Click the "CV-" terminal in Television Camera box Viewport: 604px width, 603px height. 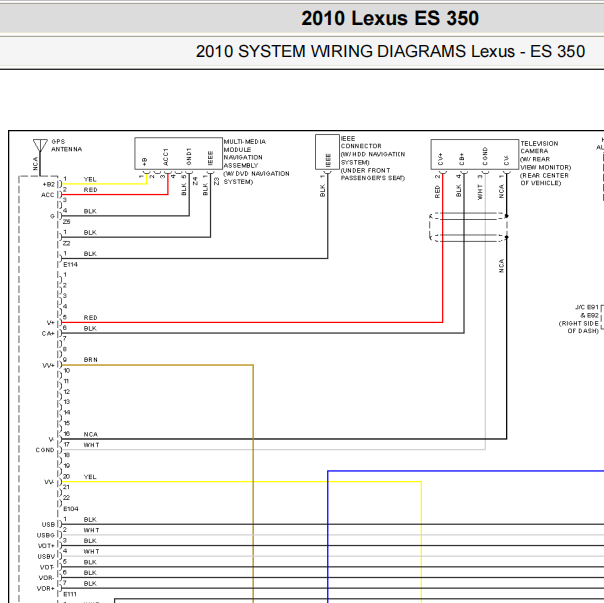506,160
